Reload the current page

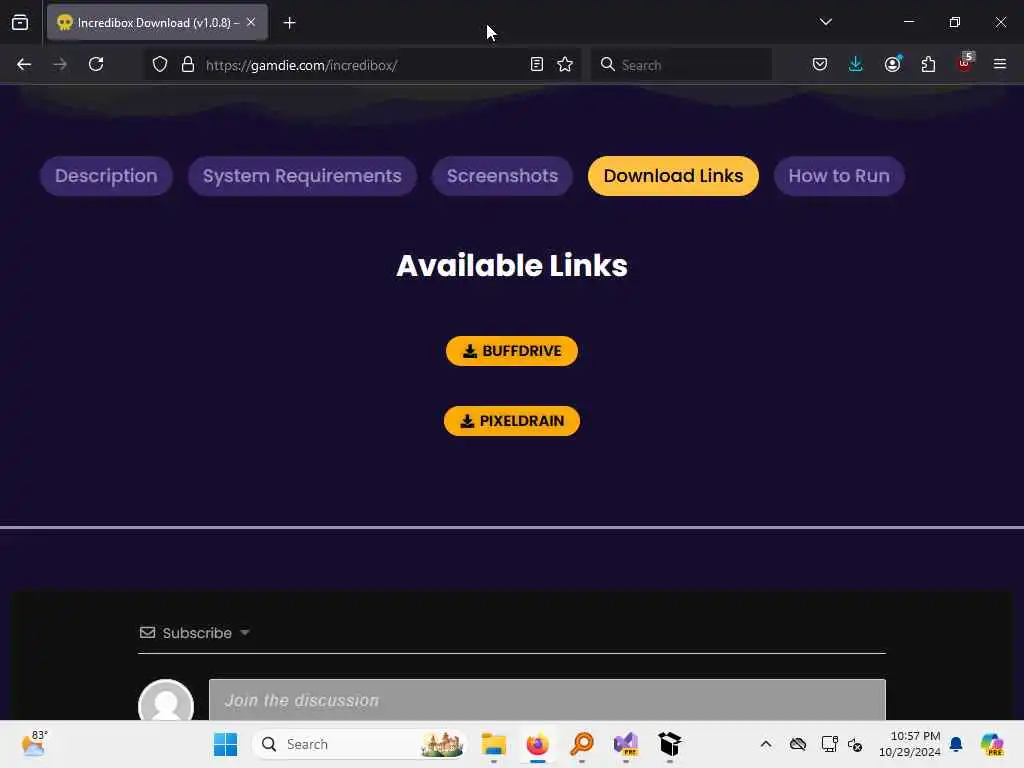96,64
